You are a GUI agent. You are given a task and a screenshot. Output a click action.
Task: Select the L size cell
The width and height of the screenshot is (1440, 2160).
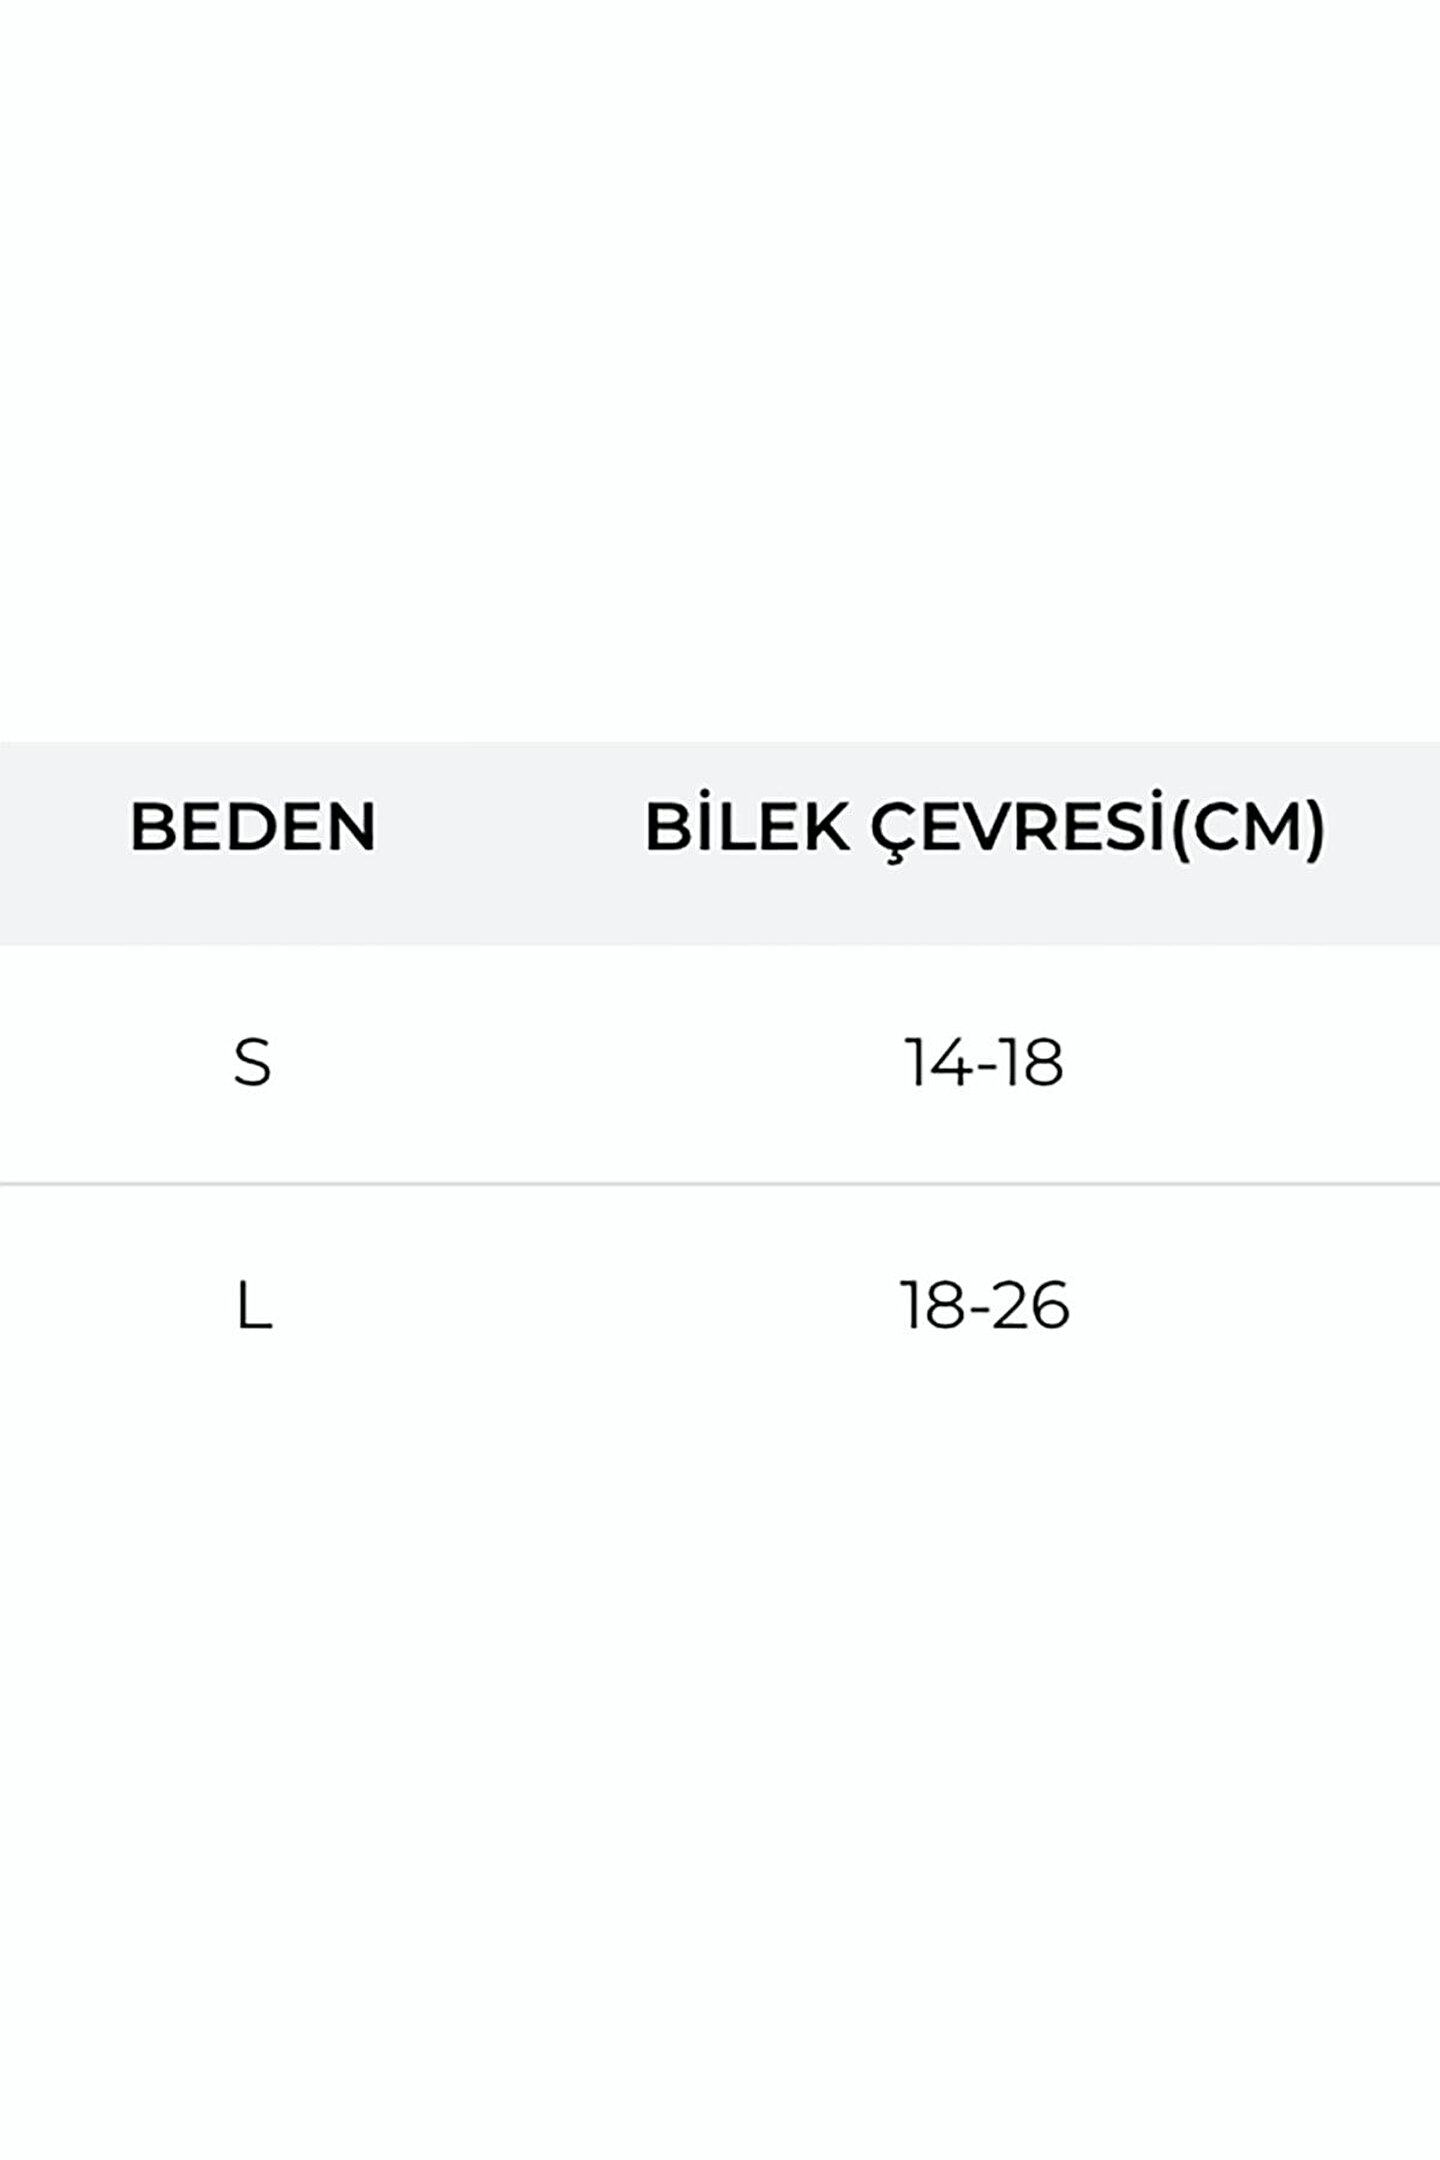(254, 1306)
